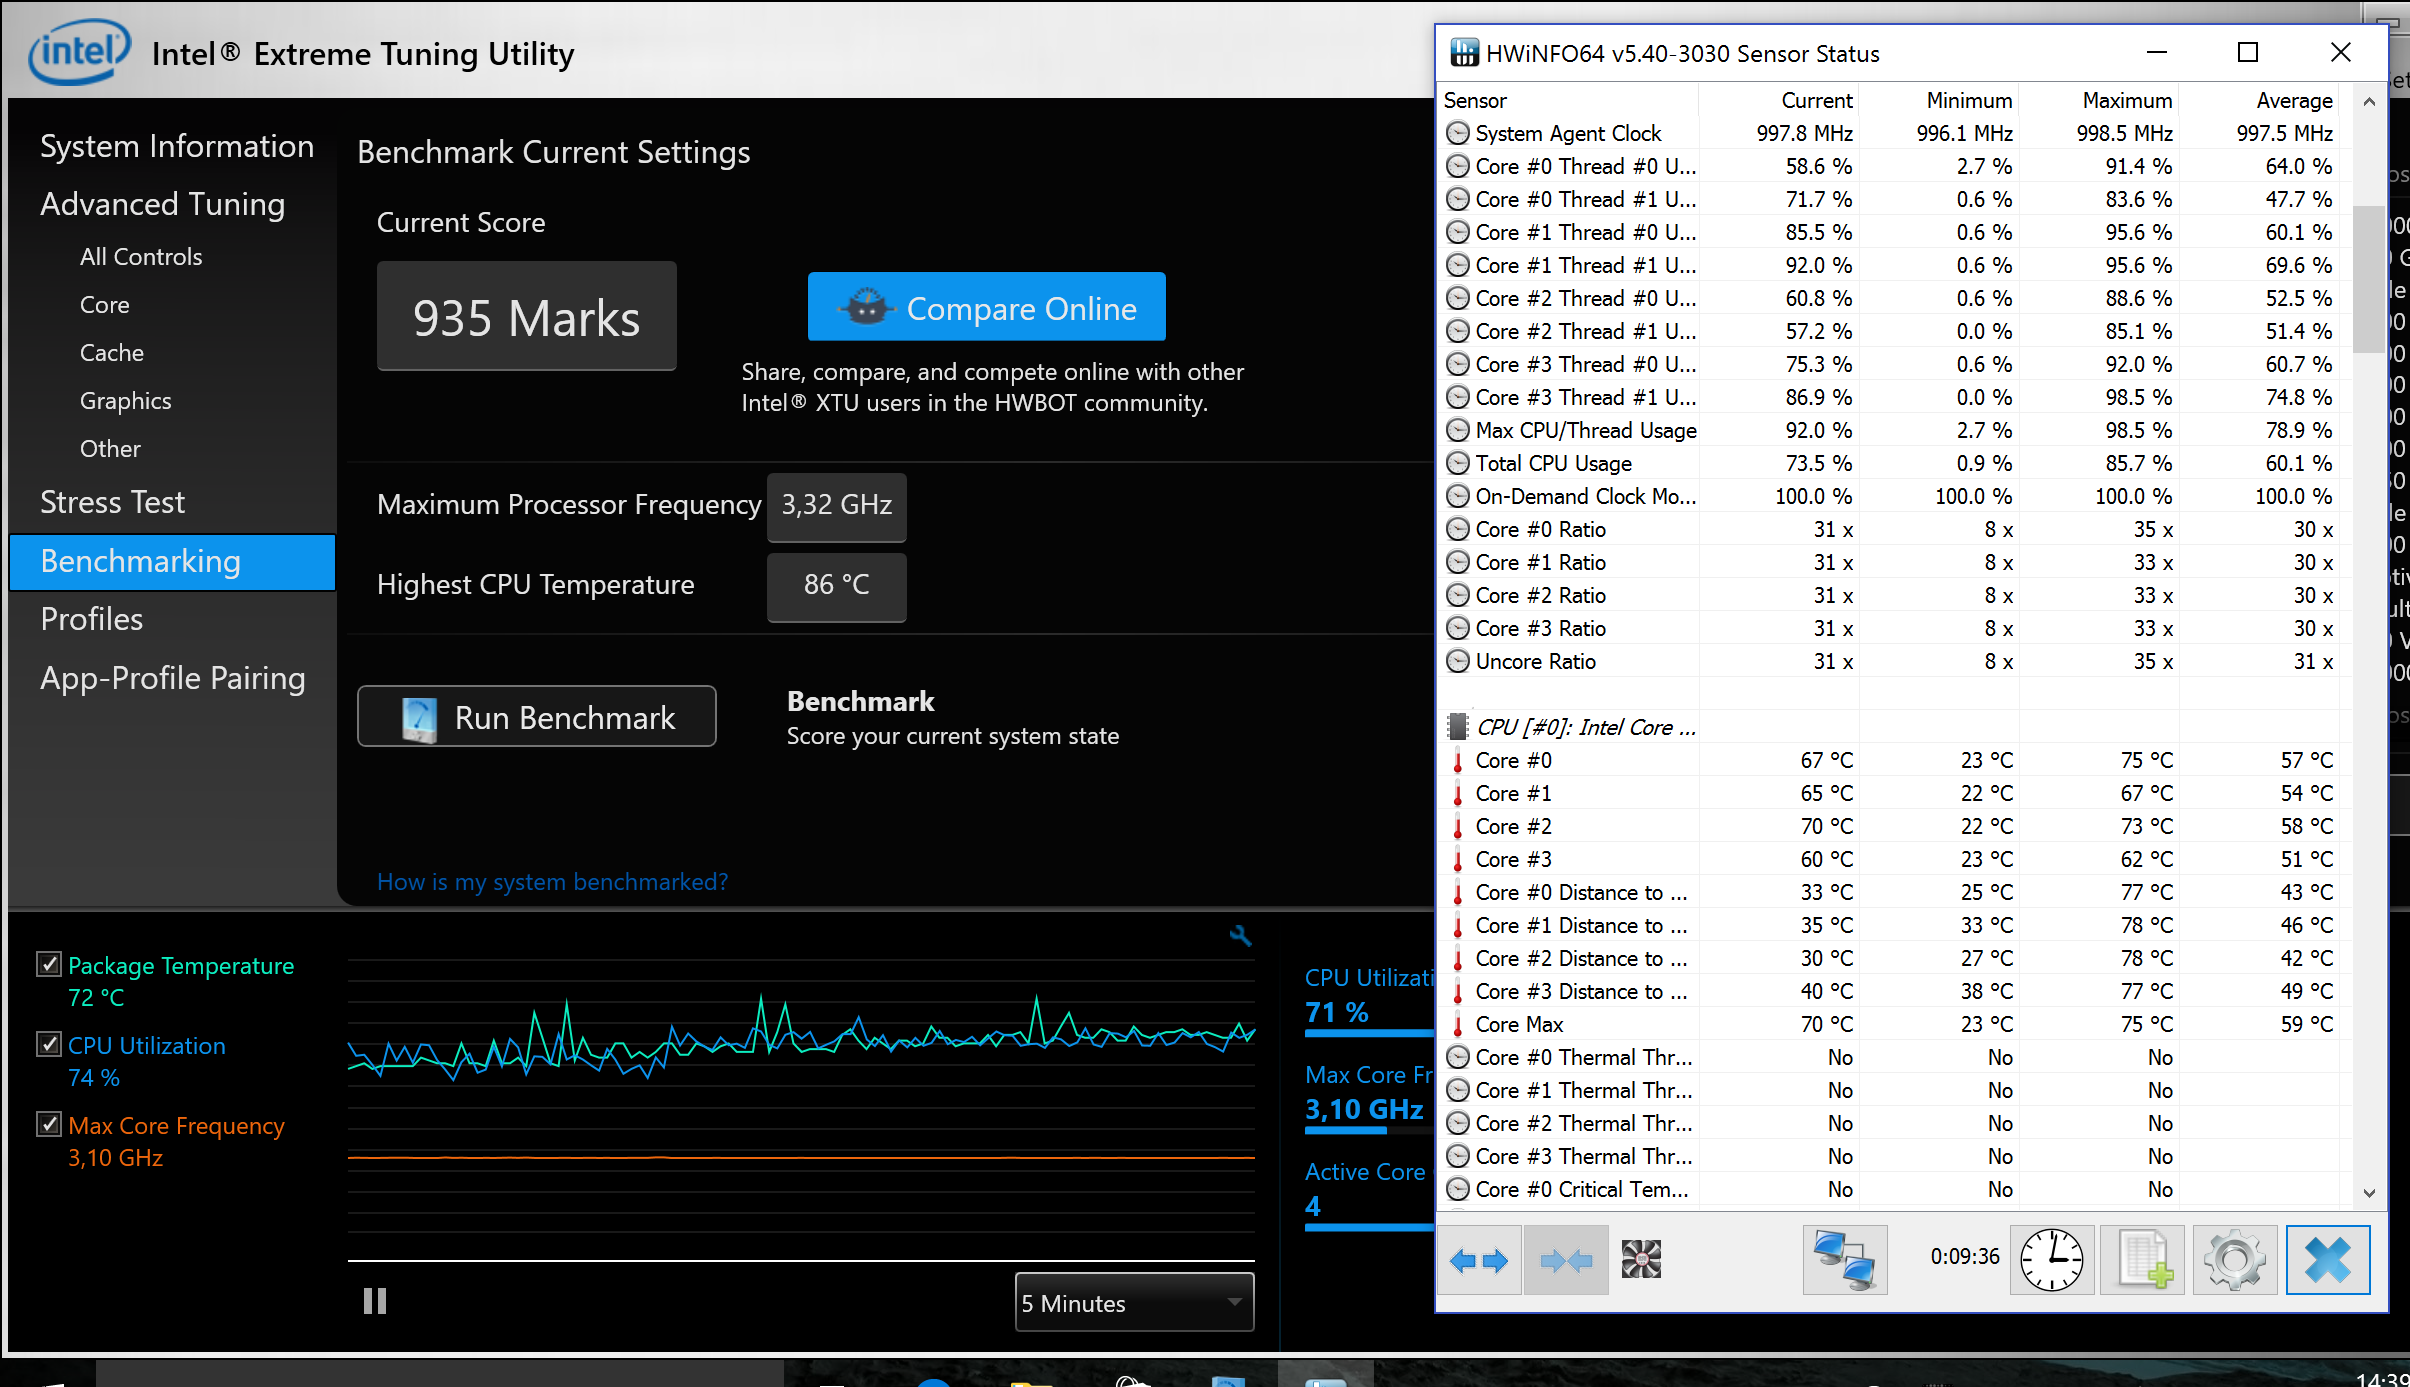Click the clock reset-timer icon
This screenshot has width=2410, height=1387.
coord(2051,1260)
